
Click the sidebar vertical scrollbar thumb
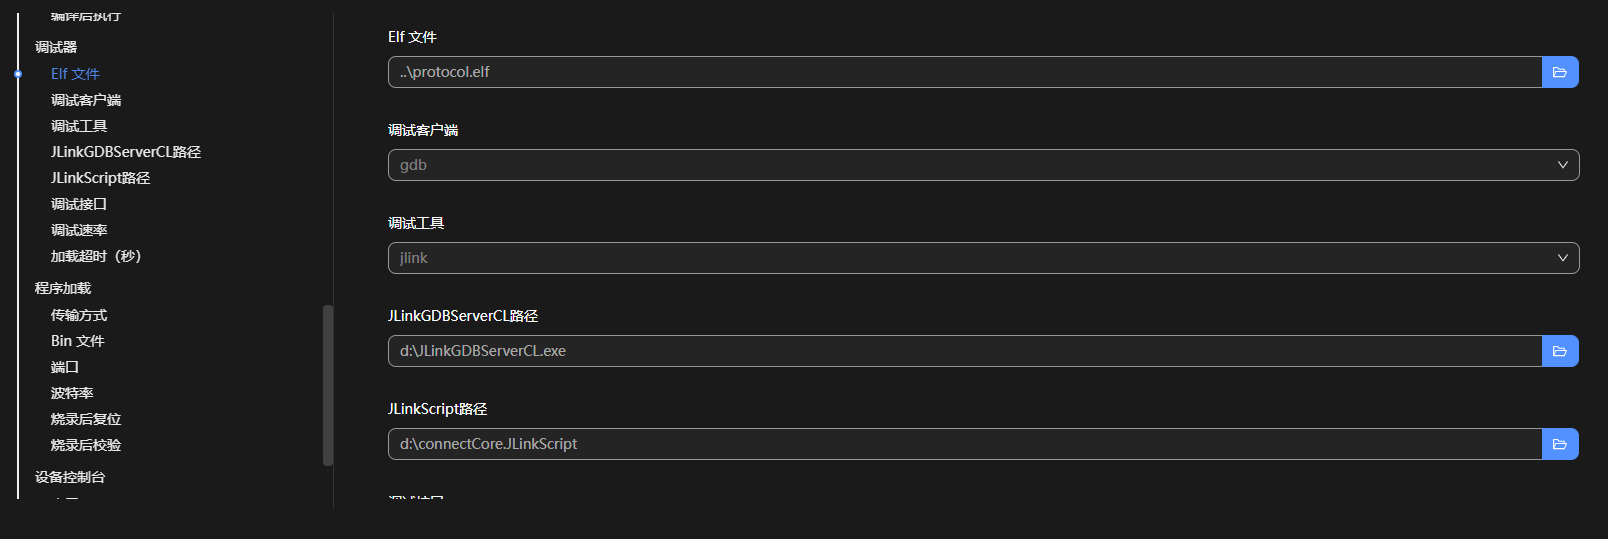click(328, 385)
